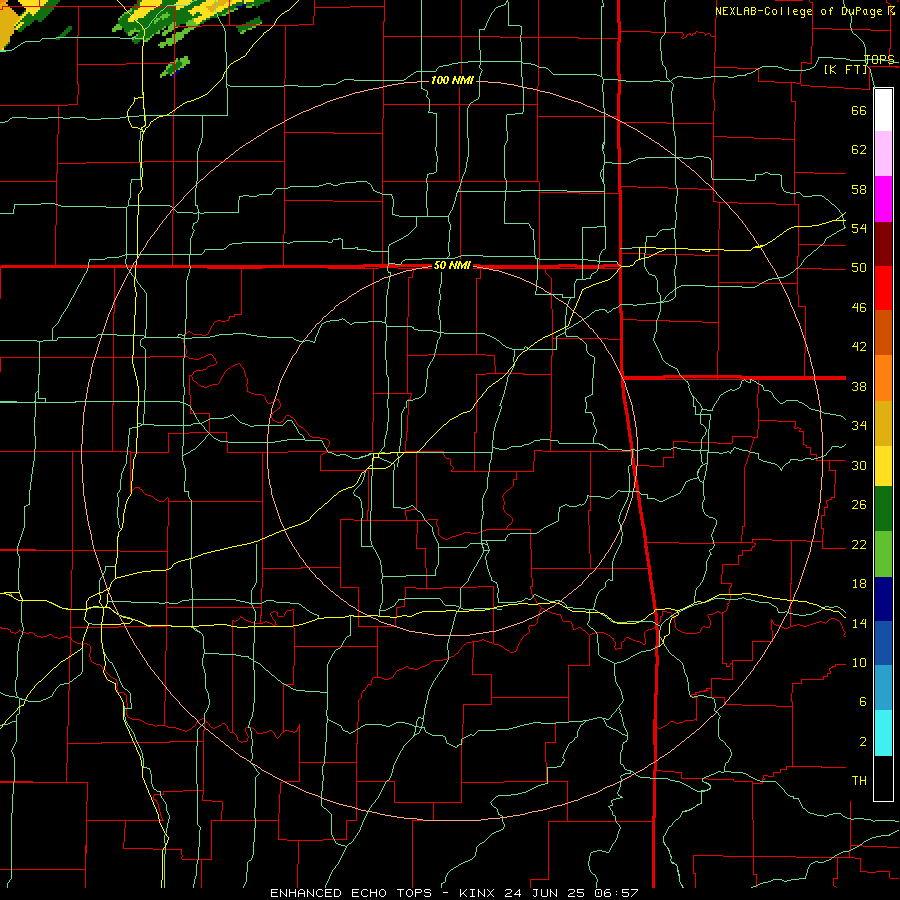Viewport: 900px width, 900px height.
Task: Click the navy blue legend swatch
Action: click(x=883, y=599)
